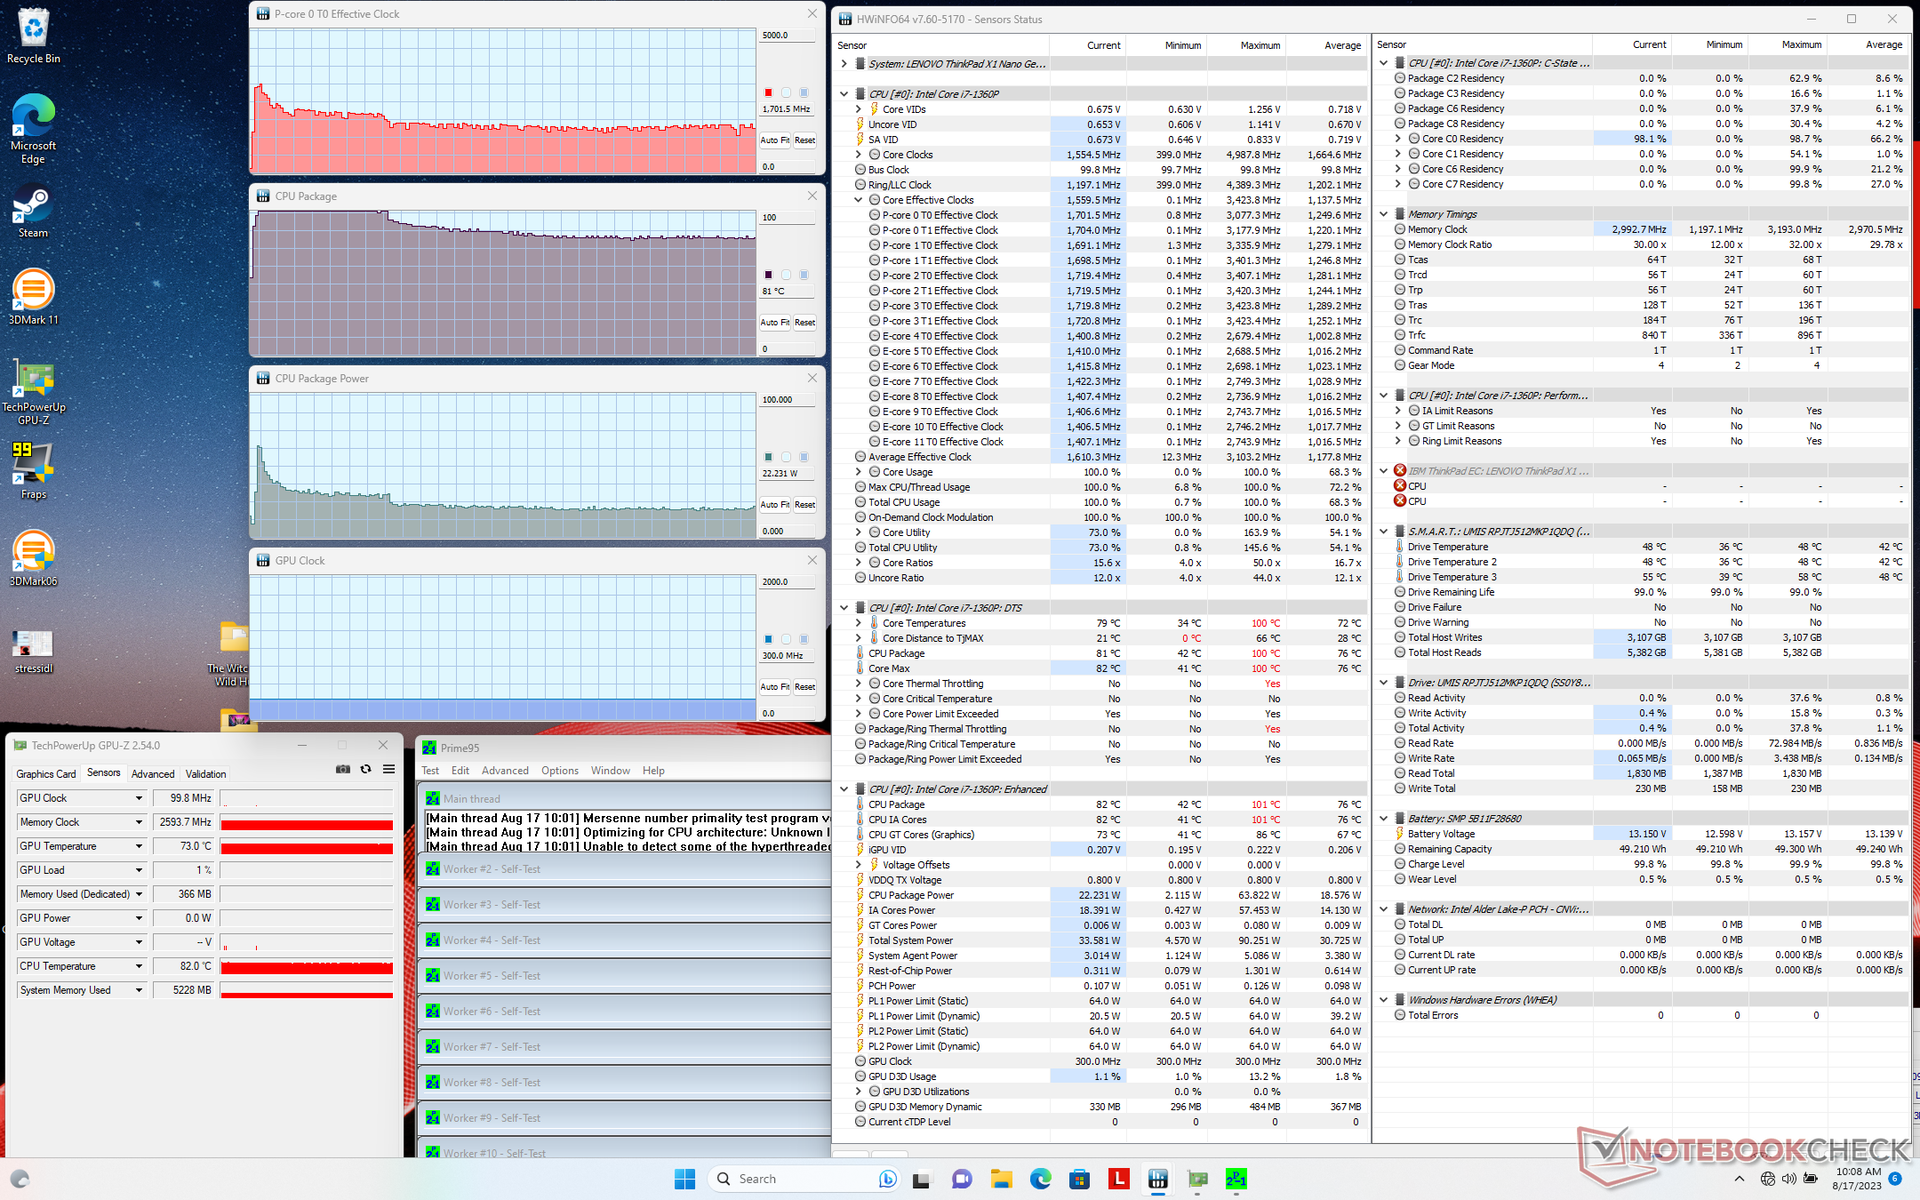Open the GPU-Z hamburger menu icon
Image resolution: width=1920 pixels, height=1200 pixels.
coord(389,769)
